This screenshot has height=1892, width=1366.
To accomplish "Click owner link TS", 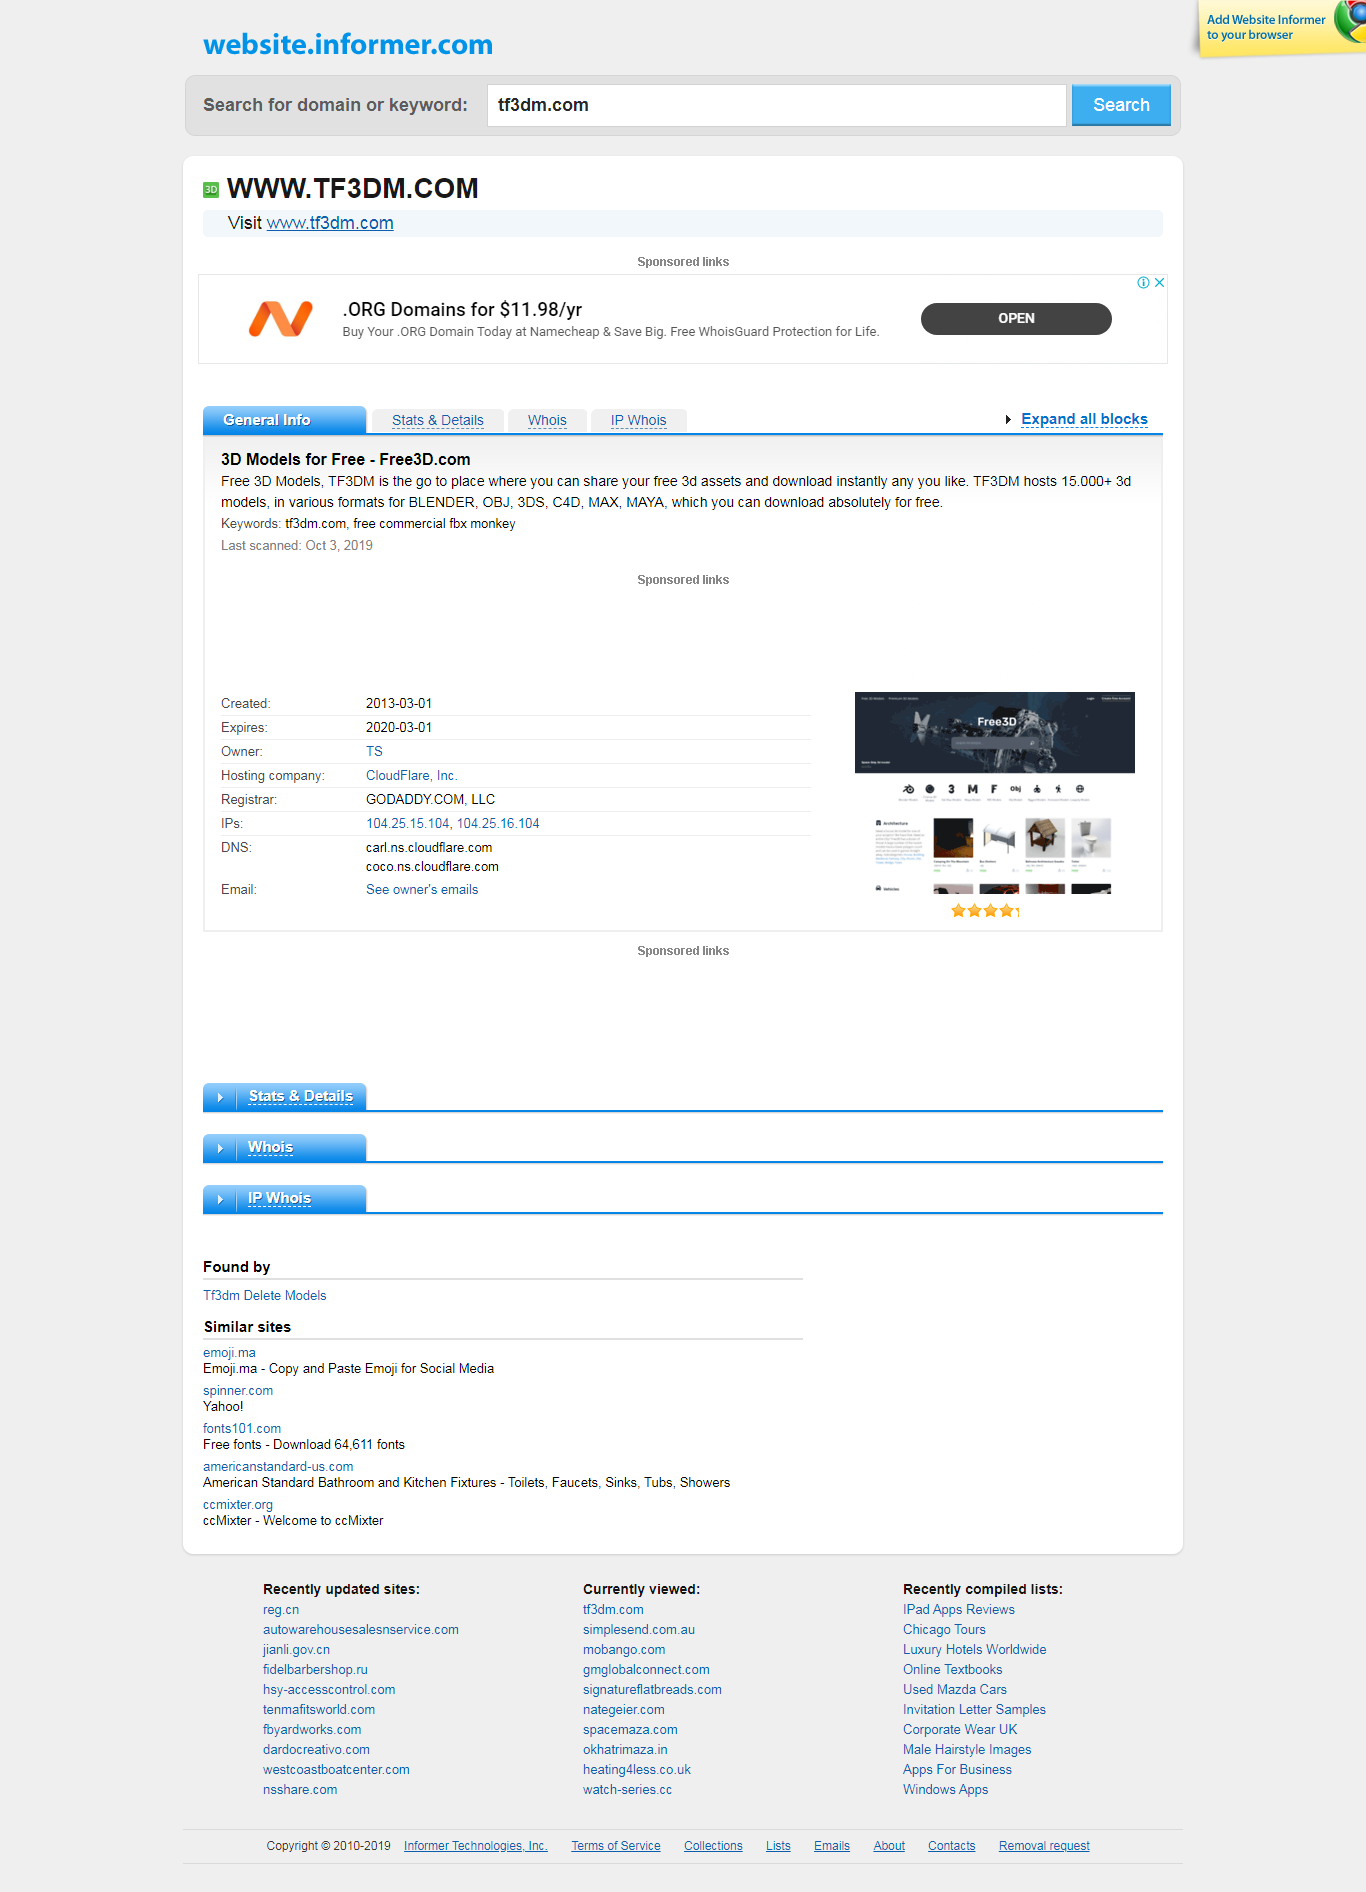I will click(374, 752).
